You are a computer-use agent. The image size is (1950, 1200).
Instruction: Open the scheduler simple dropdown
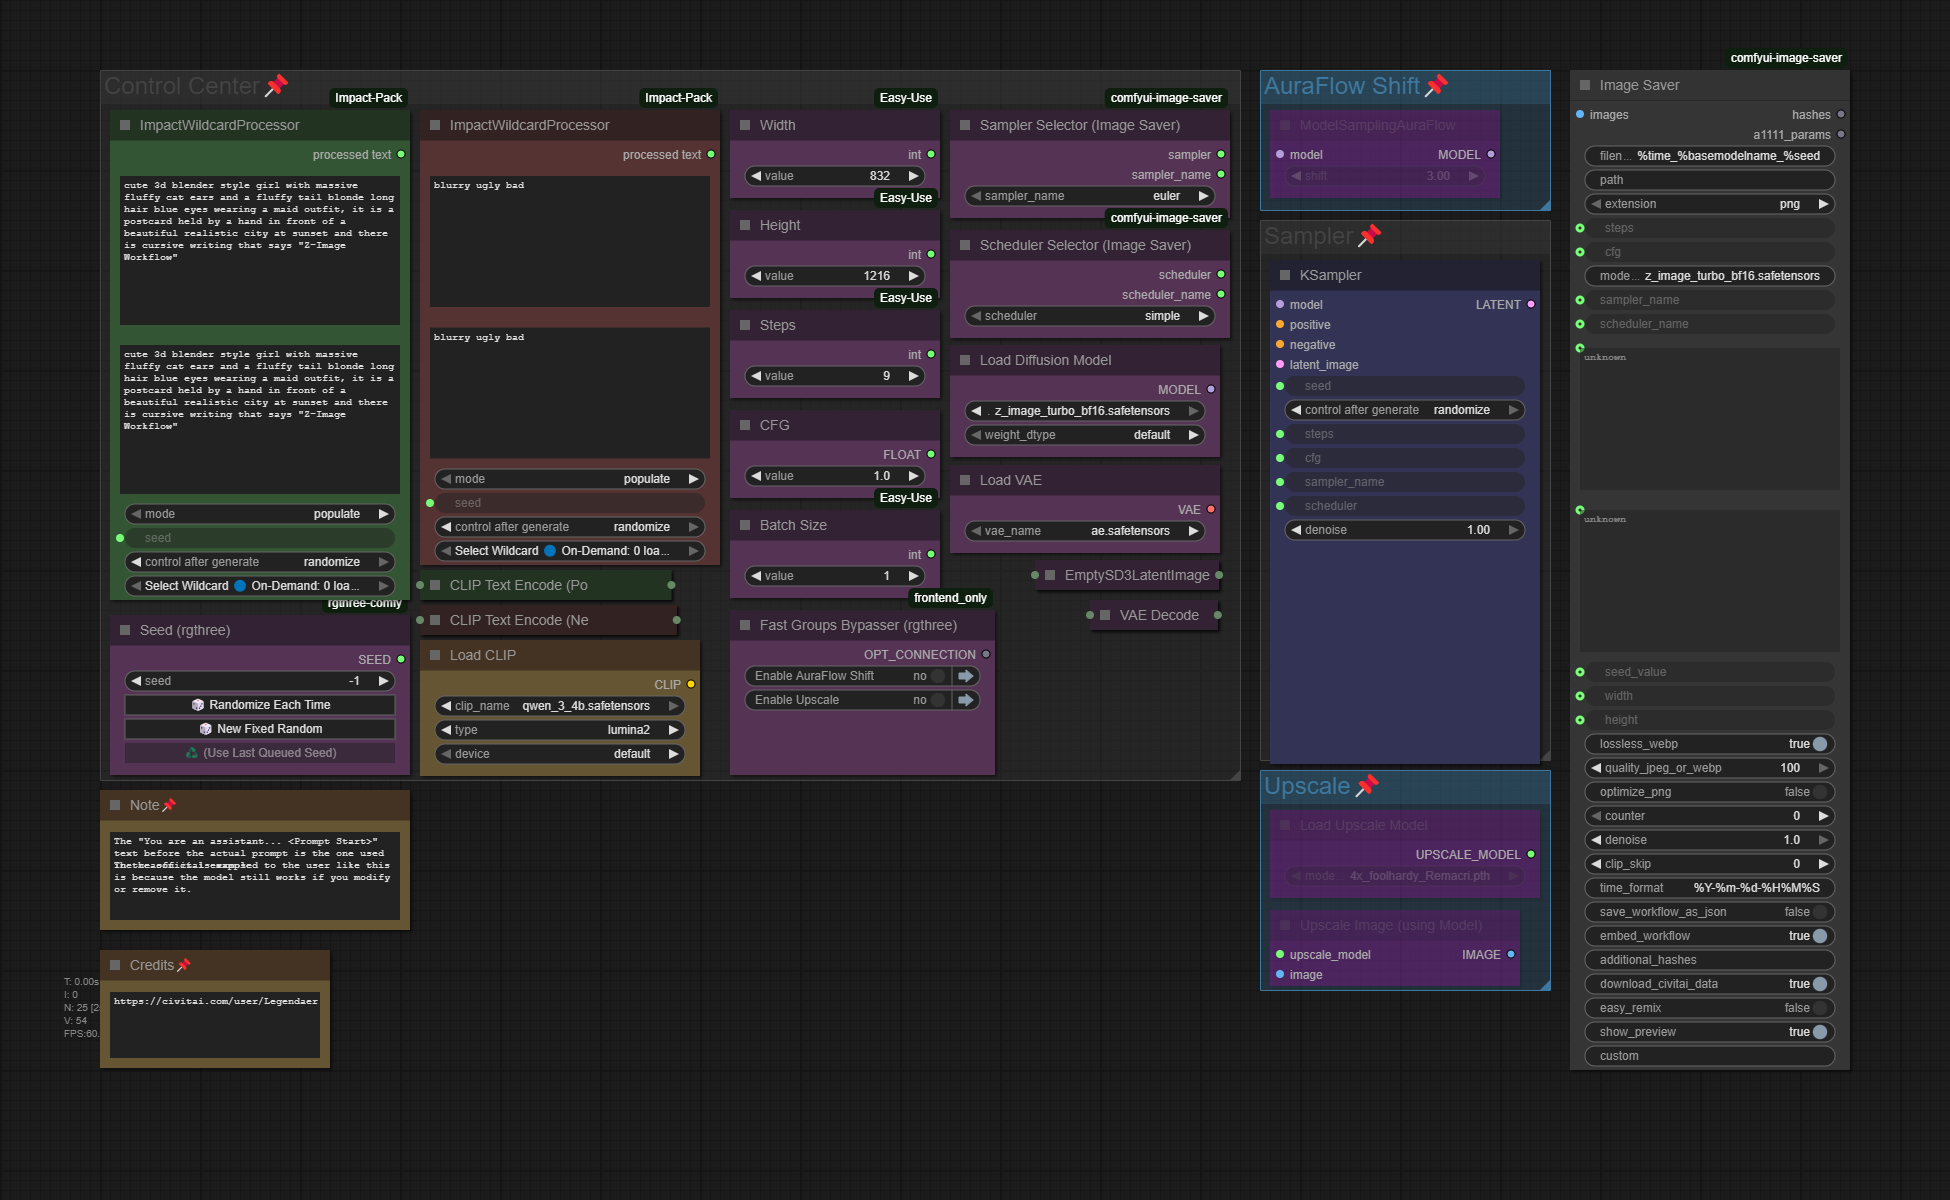1089,316
